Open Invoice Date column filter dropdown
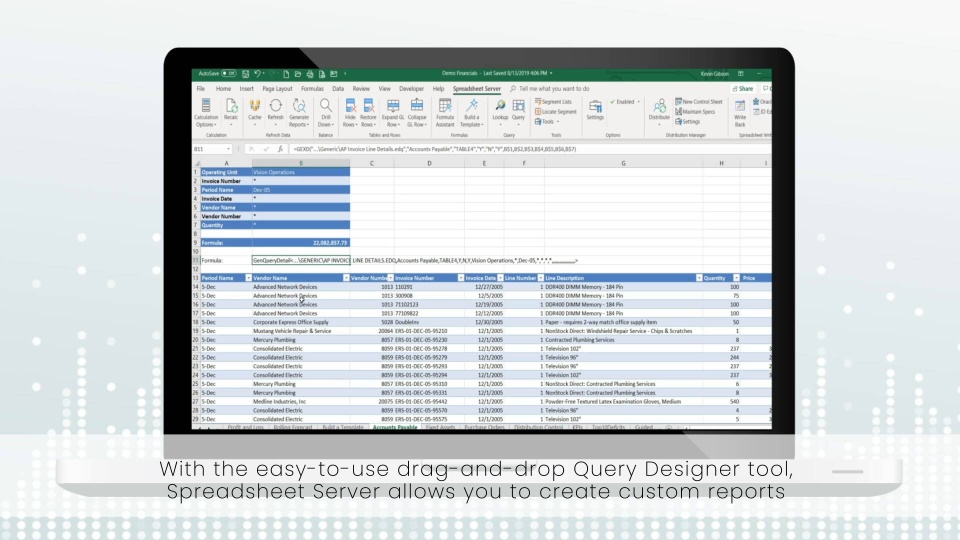The width and height of the screenshot is (960, 540). pos(500,278)
